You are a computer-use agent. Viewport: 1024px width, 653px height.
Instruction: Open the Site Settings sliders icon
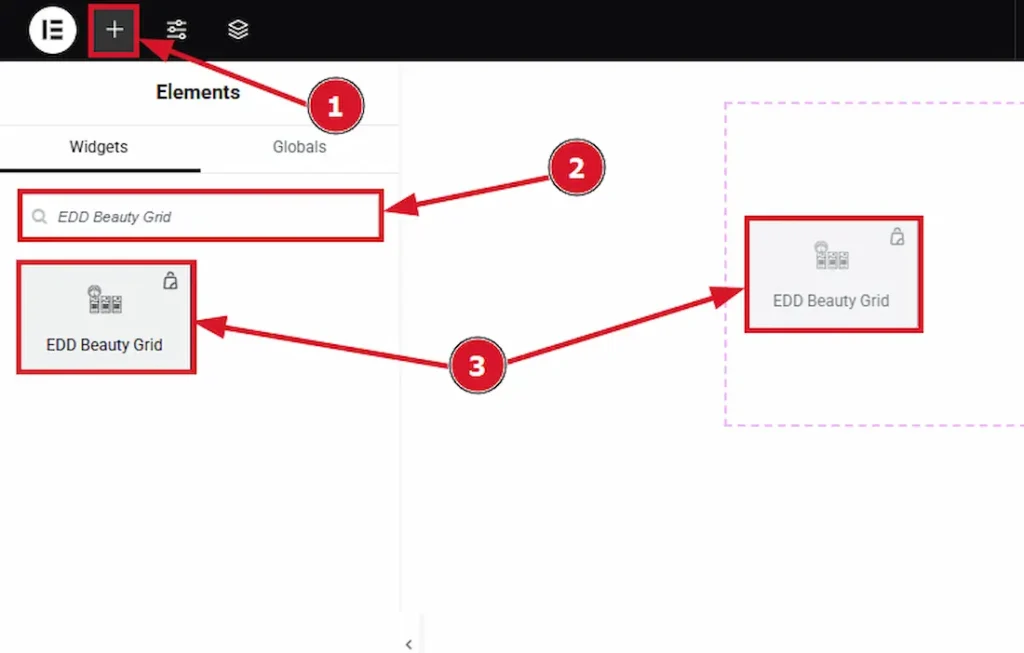[x=177, y=30]
